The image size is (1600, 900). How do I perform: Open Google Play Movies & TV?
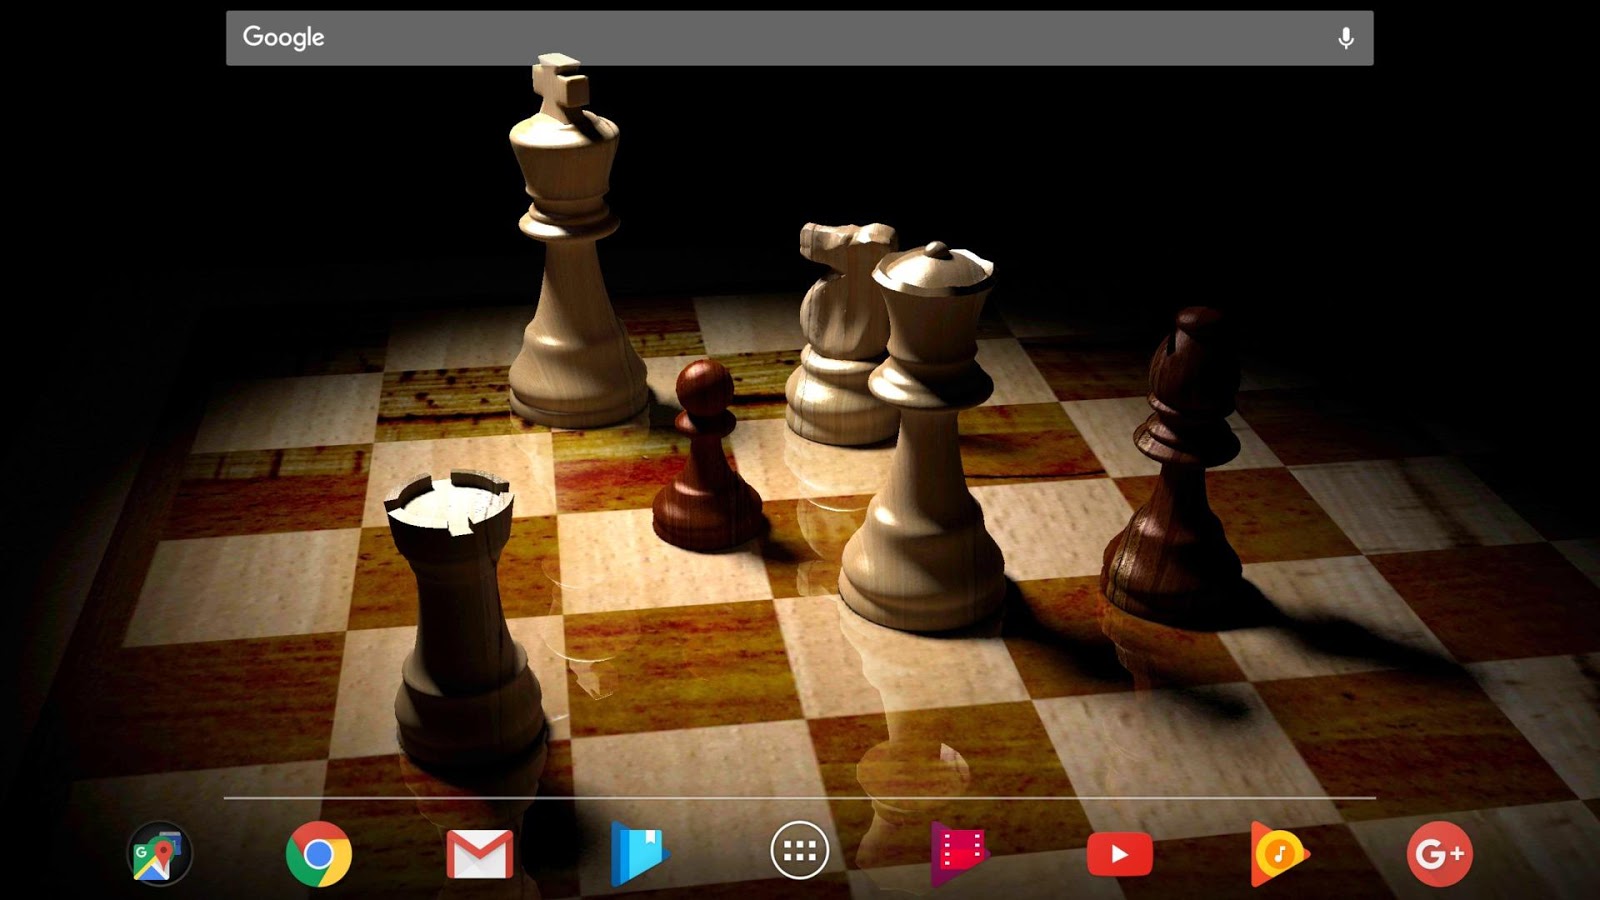[960, 853]
